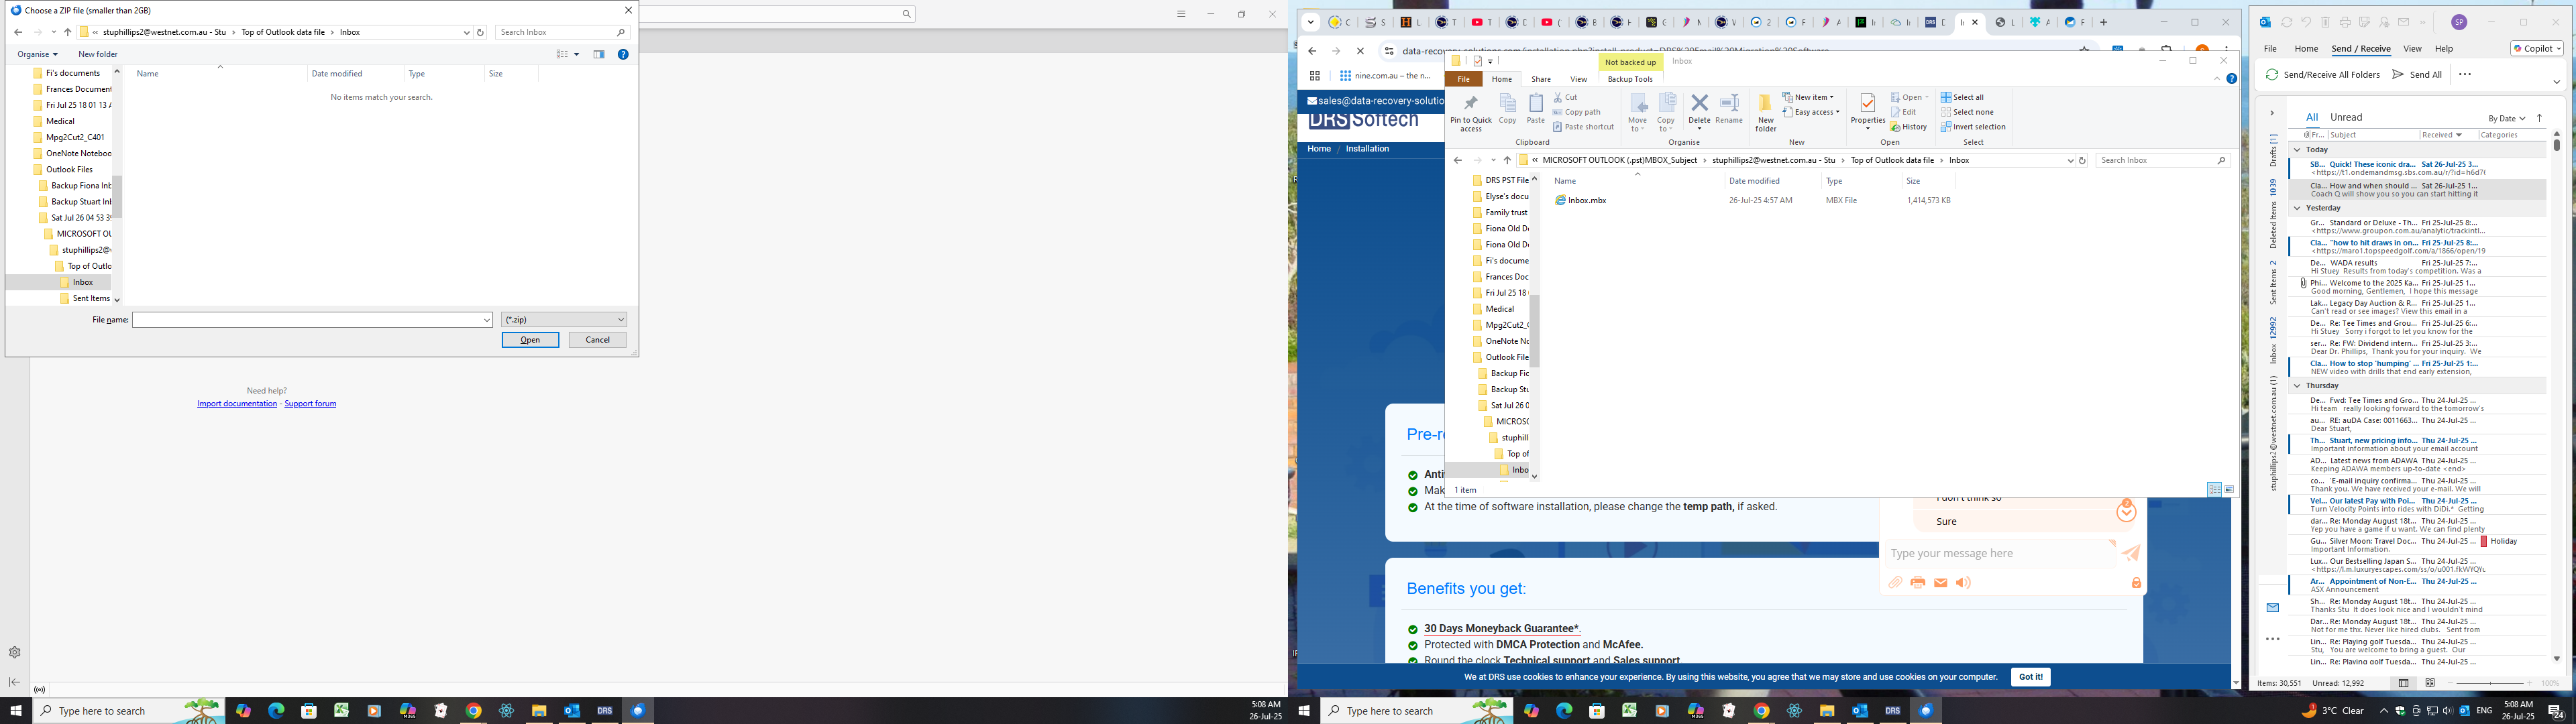
Task: Click Cancel in ZIP file dialog
Action: (x=597, y=340)
